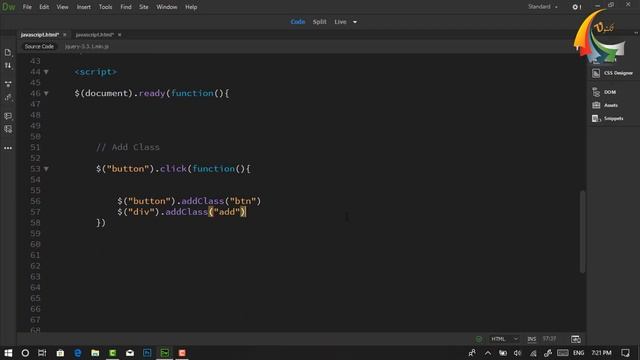Image resolution: width=640 pixels, height=360 pixels.
Task: Click the volume speaker tray icon
Action: pos(518,353)
